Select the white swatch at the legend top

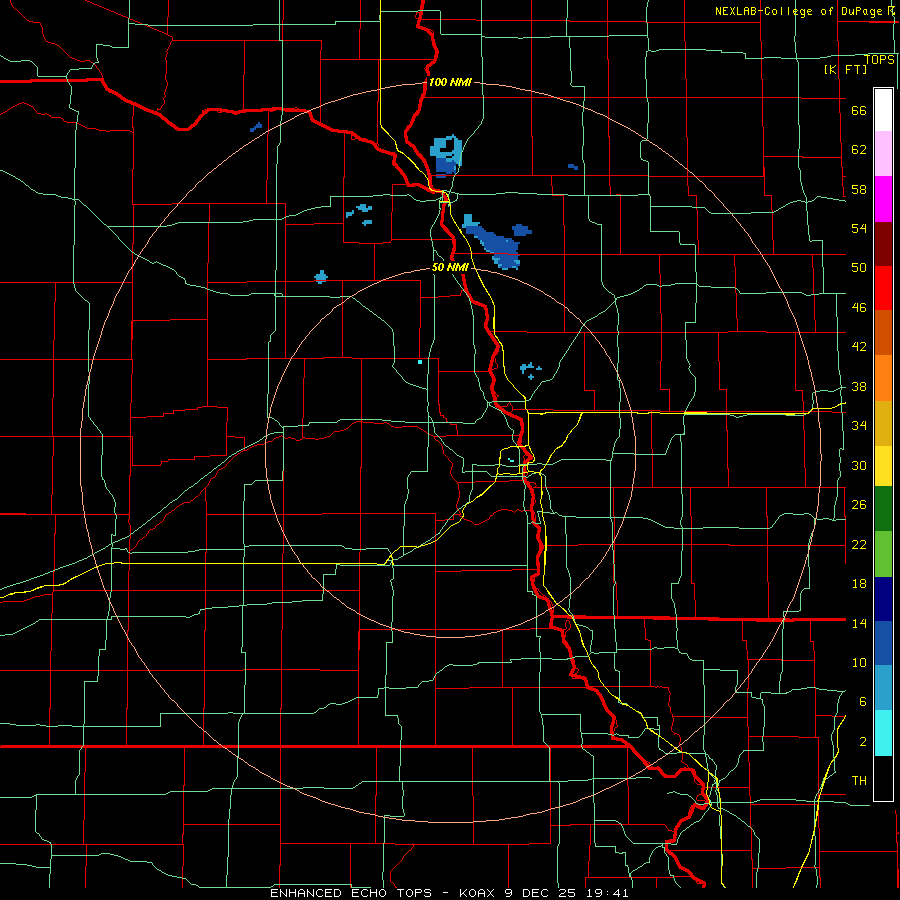click(883, 110)
